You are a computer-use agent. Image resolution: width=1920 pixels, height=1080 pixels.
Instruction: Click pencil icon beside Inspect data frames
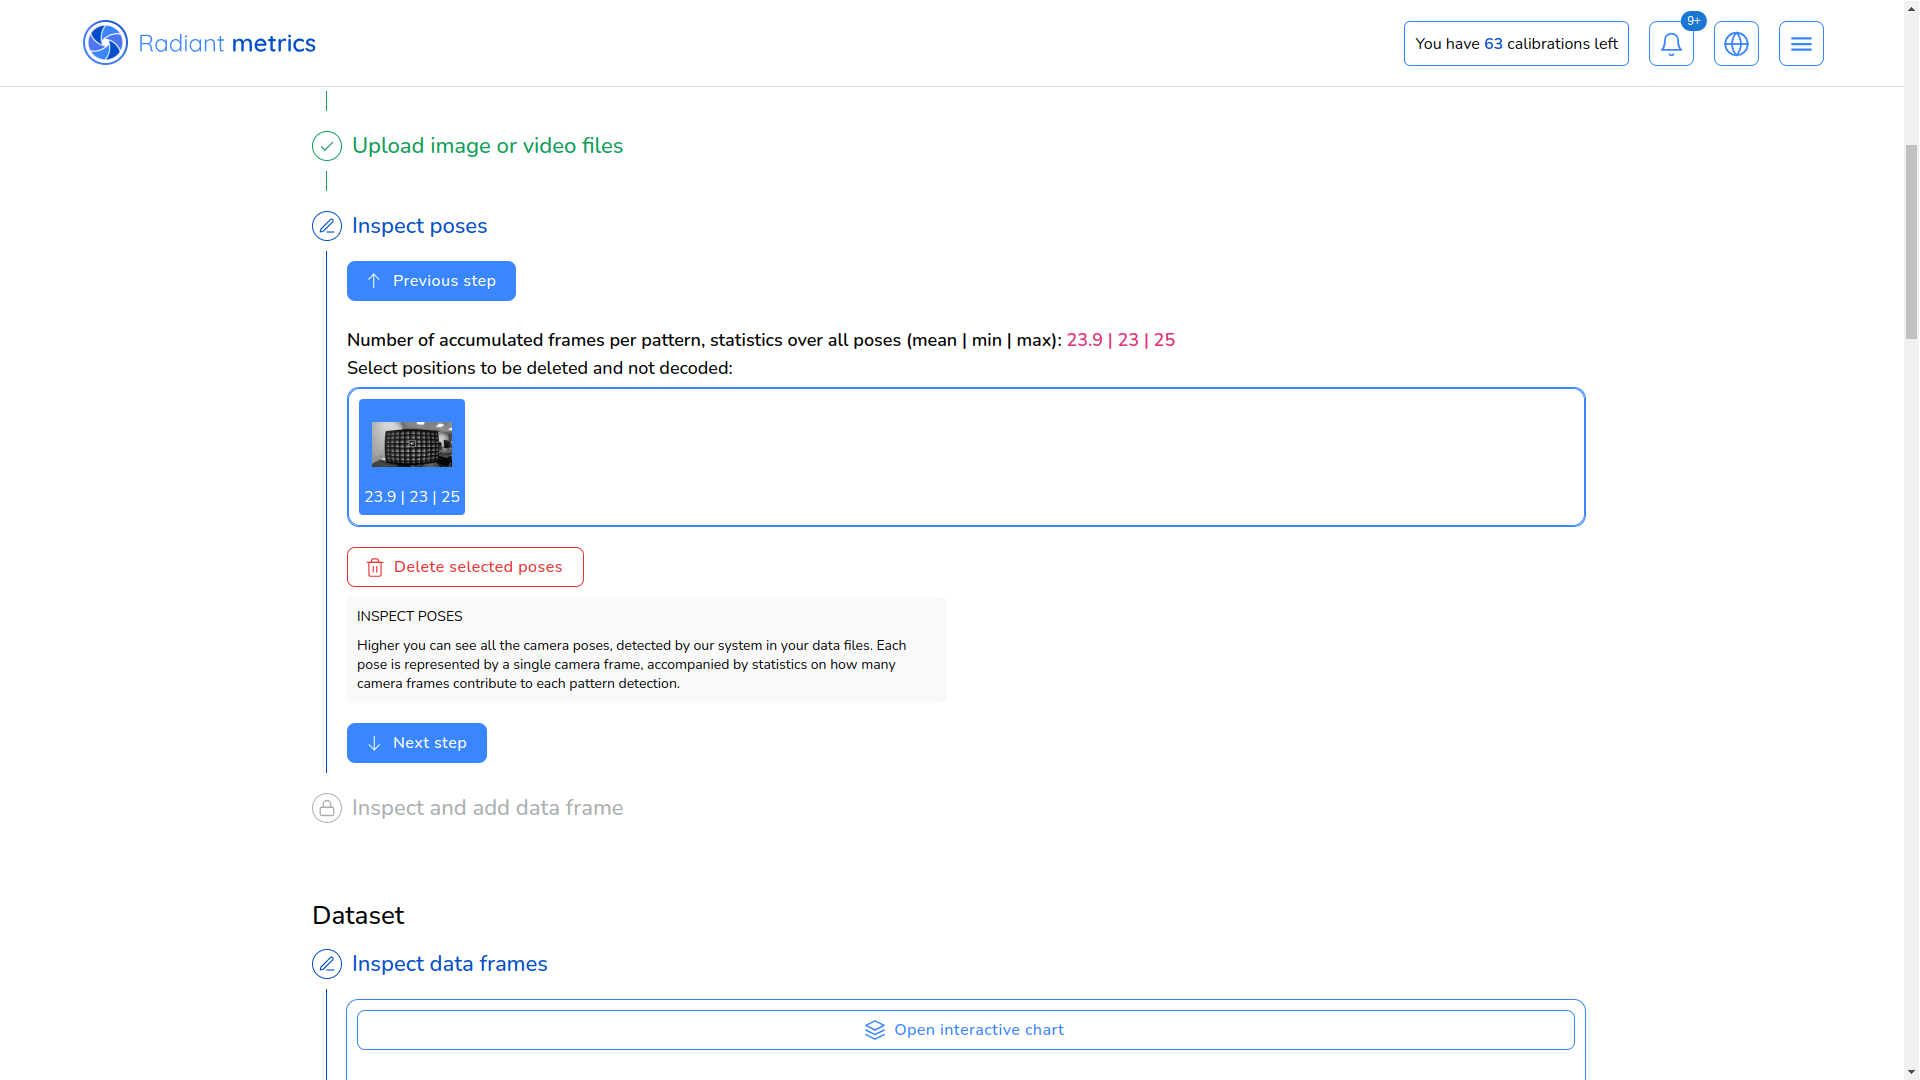click(327, 964)
